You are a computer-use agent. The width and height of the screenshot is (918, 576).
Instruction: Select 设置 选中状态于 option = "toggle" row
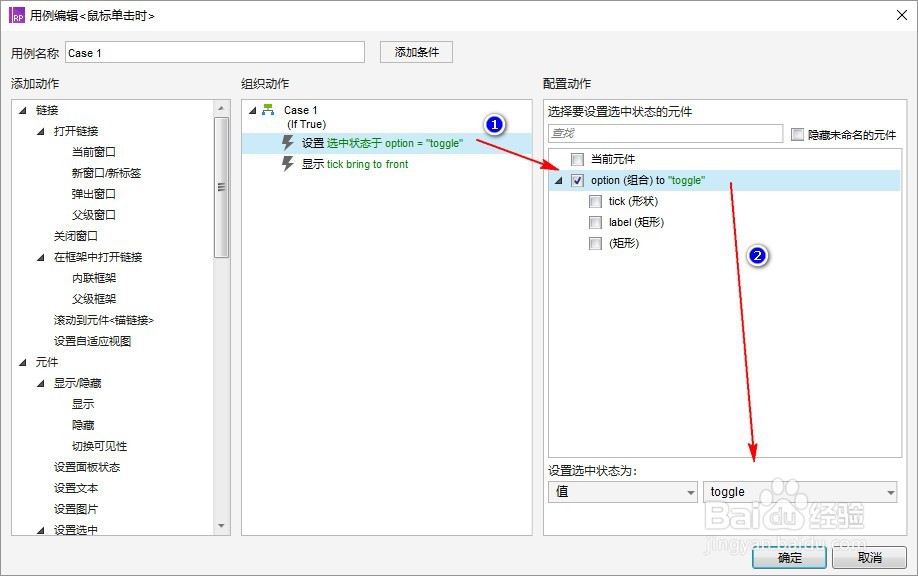(387, 143)
